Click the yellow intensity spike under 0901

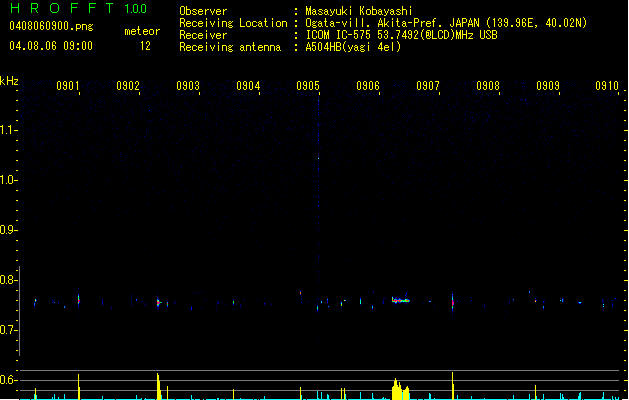[79, 387]
